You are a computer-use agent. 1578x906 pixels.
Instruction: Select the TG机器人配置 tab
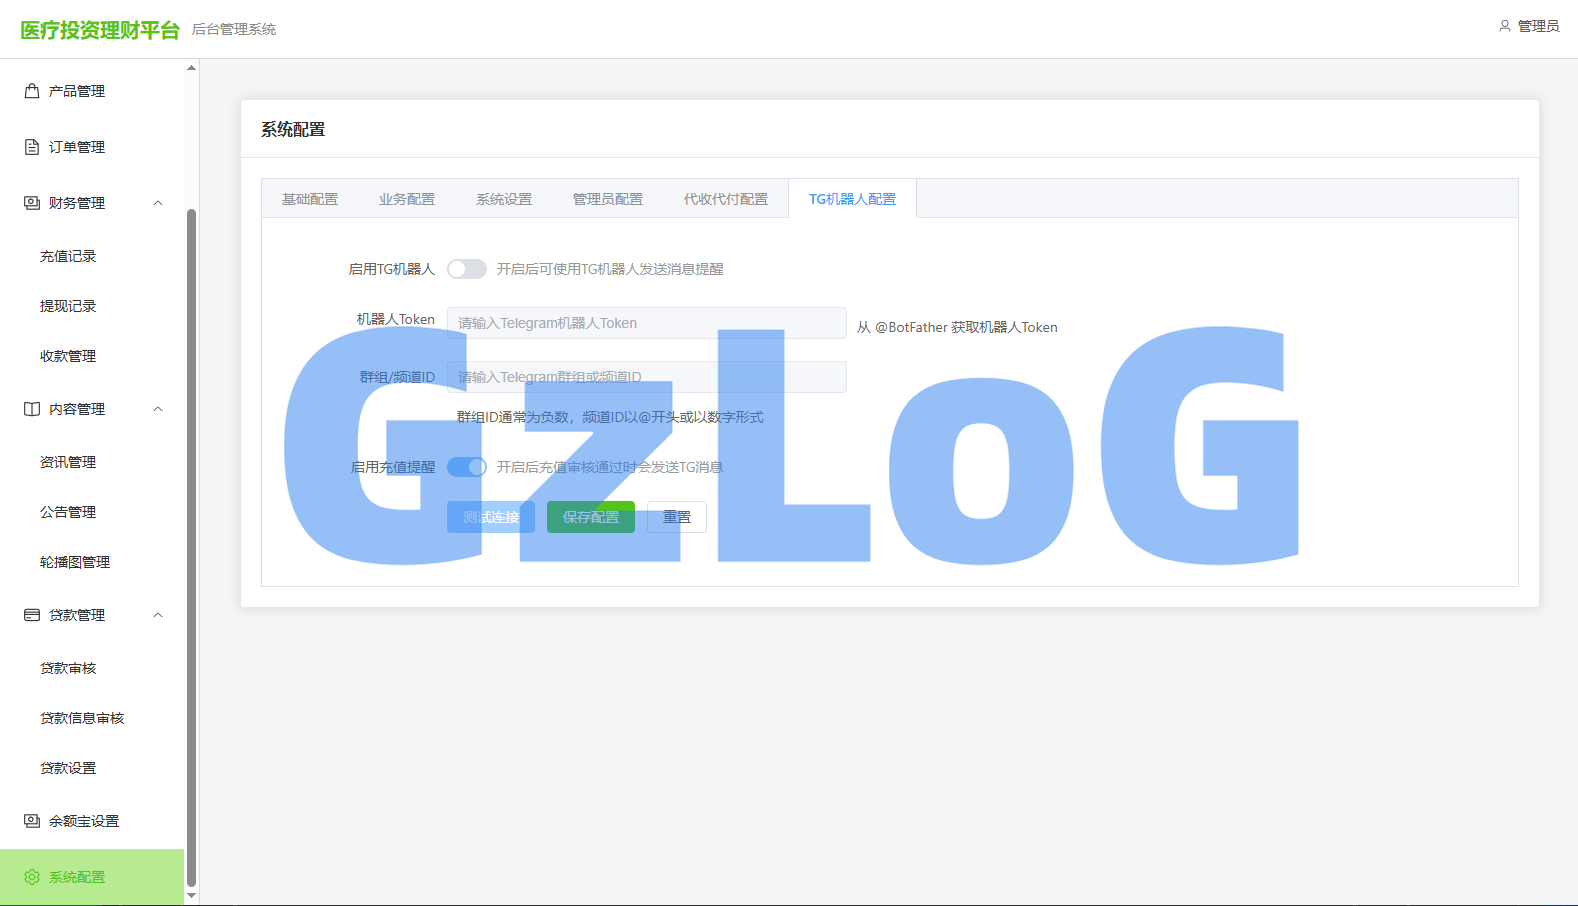click(x=853, y=199)
